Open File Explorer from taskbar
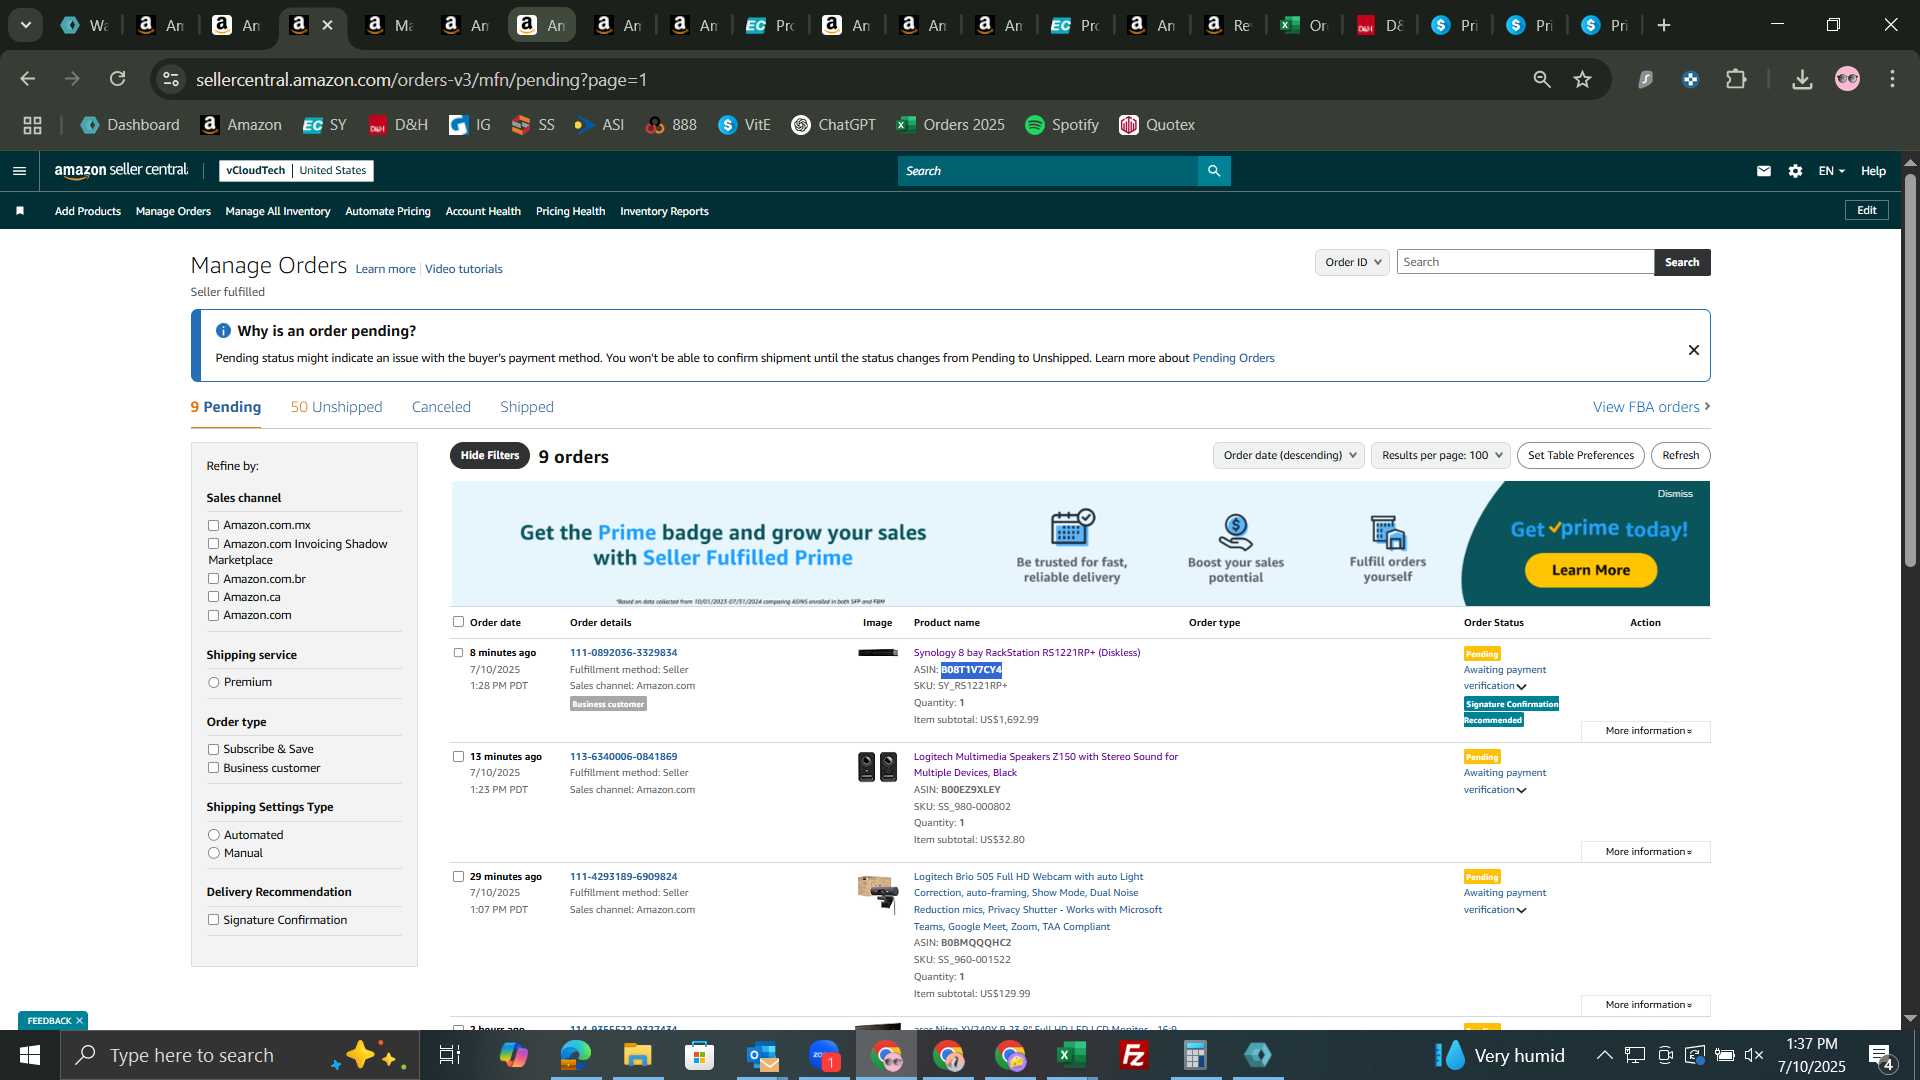The height and width of the screenshot is (1080, 1920). pos(637,1055)
